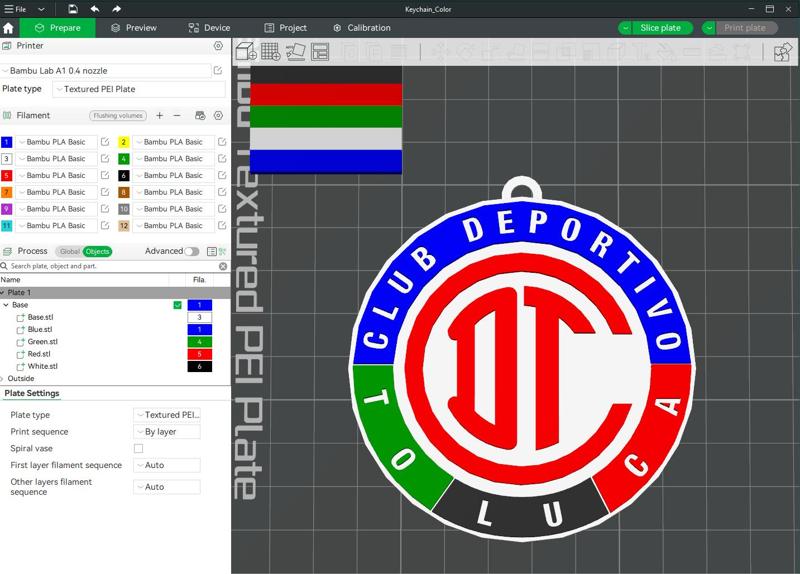Select the Plate Settings tab

pyautogui.click(x=32, y=393)
